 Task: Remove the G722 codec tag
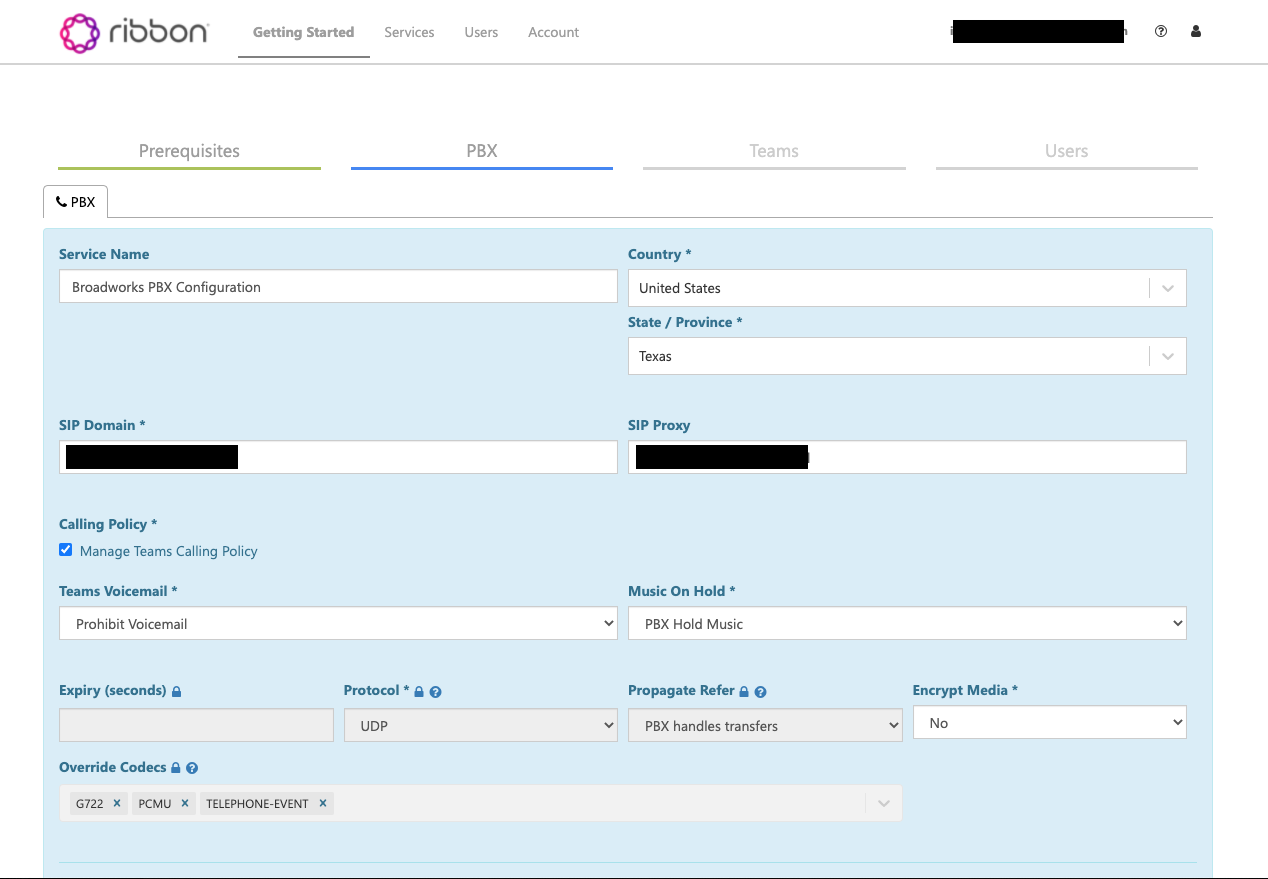coord(117,803)
